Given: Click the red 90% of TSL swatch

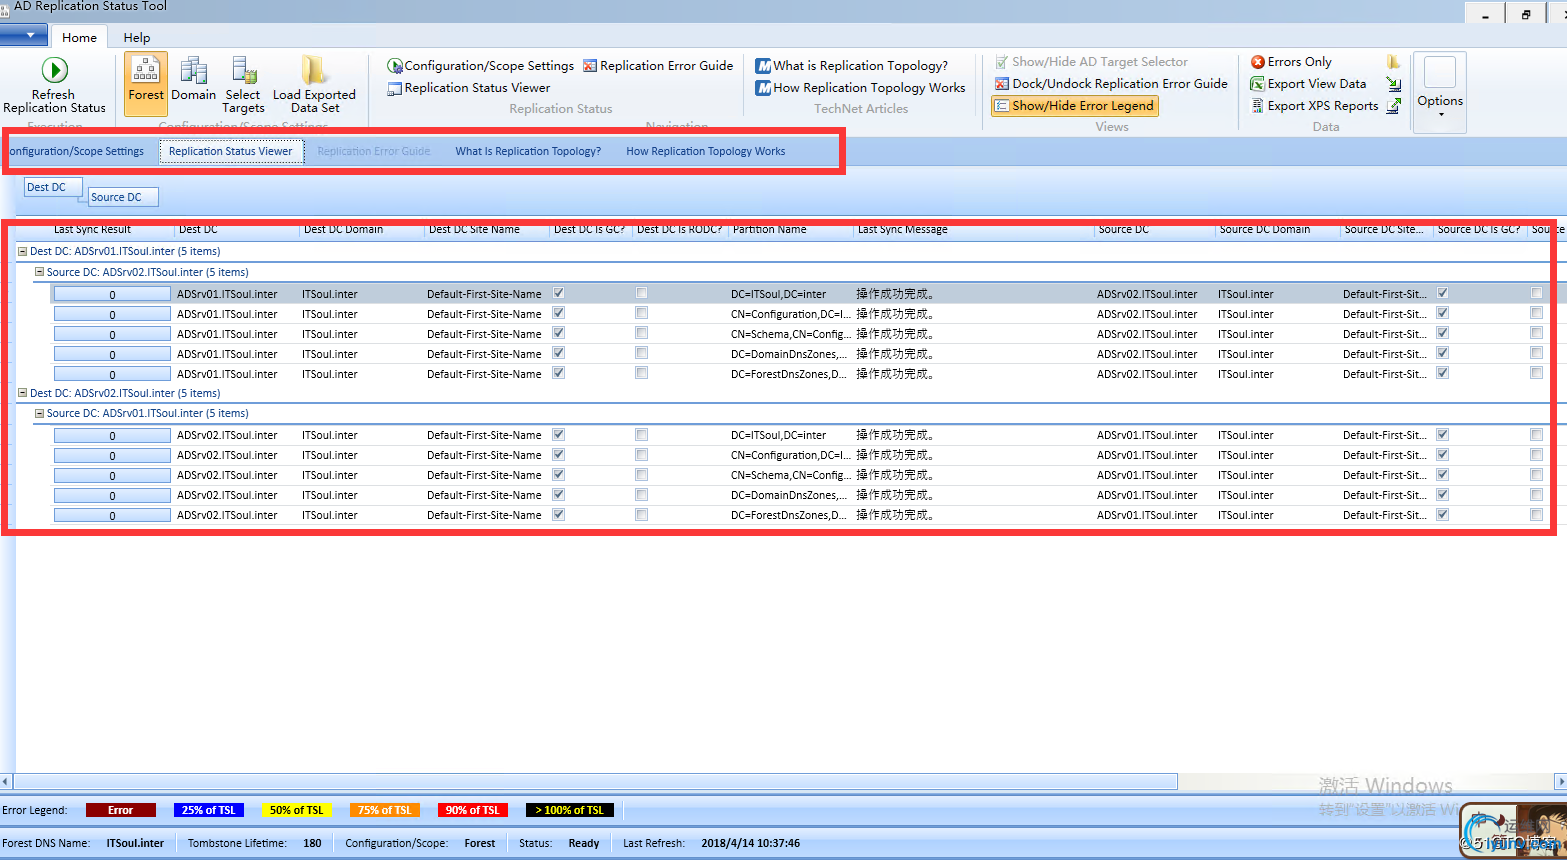Looking at the screenshot, I should (473, 810).
